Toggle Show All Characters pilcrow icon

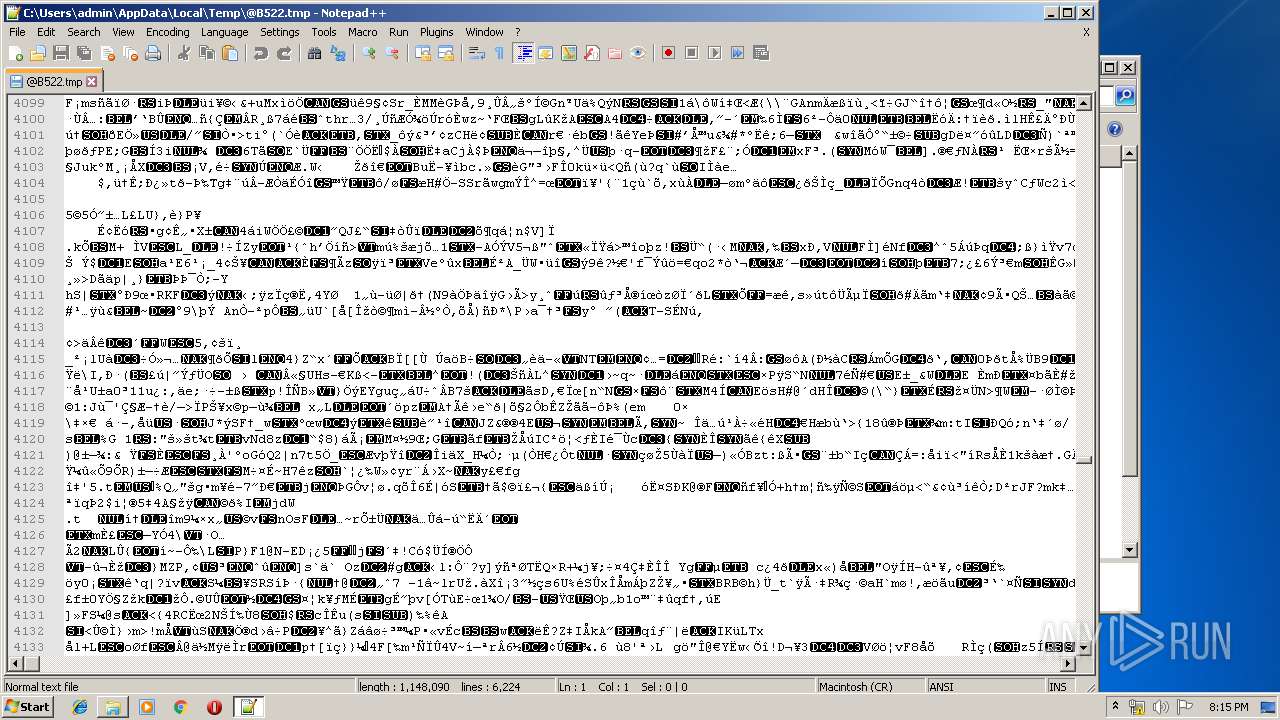(x=500, y=53)
